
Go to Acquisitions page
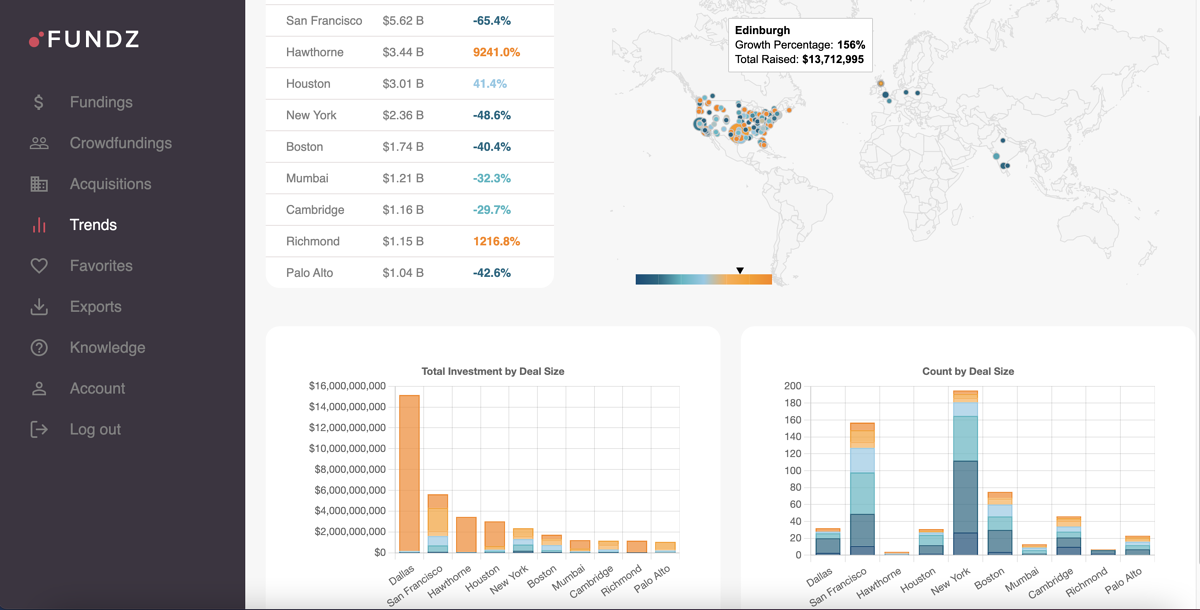click(111, 184)
